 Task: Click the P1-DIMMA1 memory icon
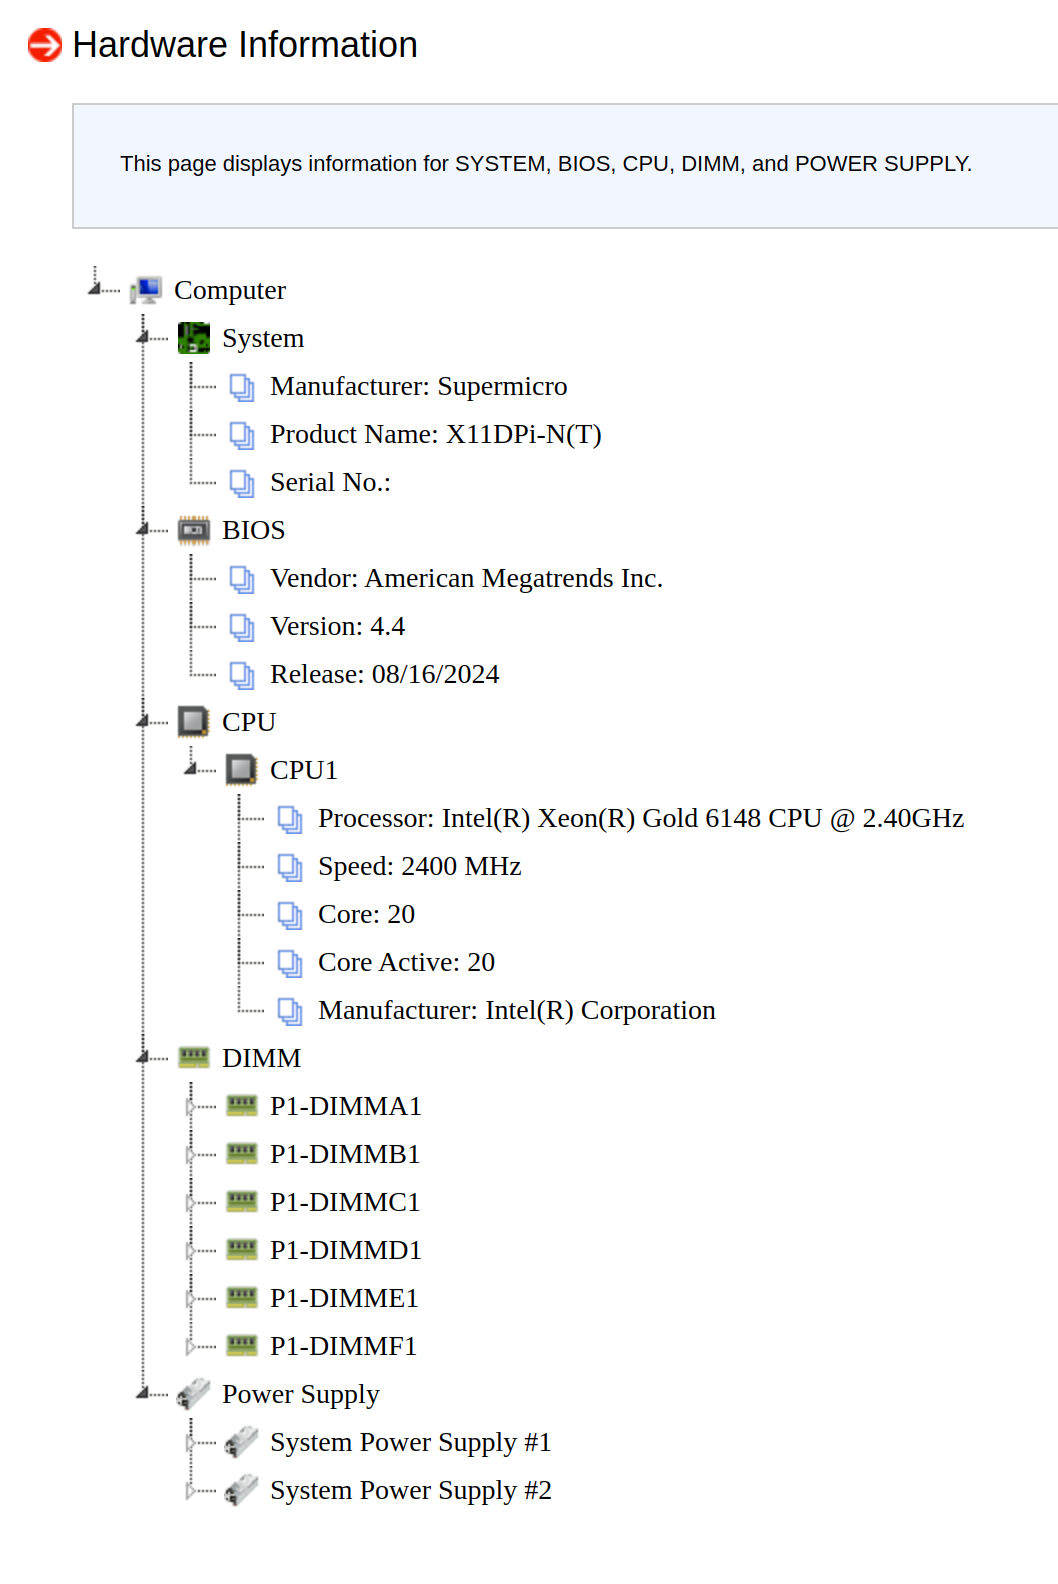[242, 1105]
